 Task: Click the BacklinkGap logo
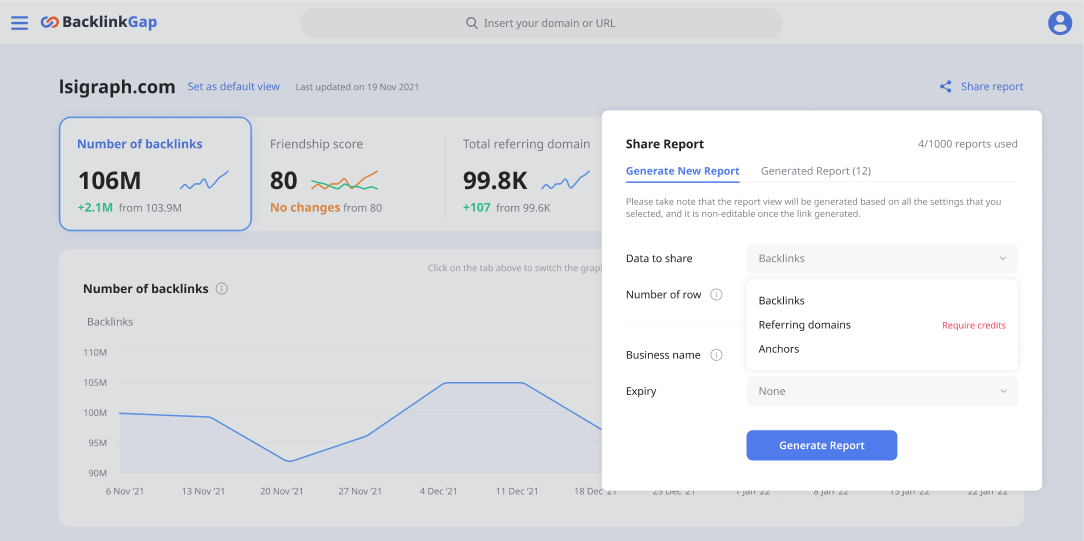point(99,23)
